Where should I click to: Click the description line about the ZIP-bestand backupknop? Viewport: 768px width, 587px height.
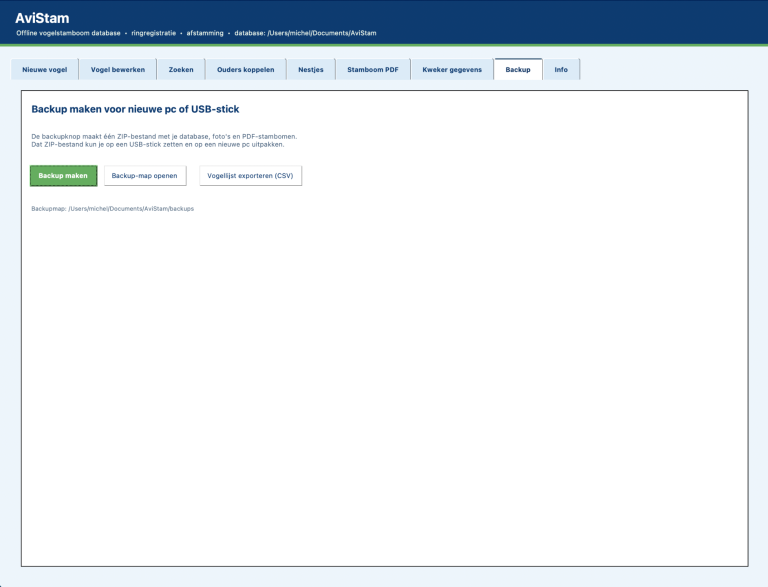point(164,137)
